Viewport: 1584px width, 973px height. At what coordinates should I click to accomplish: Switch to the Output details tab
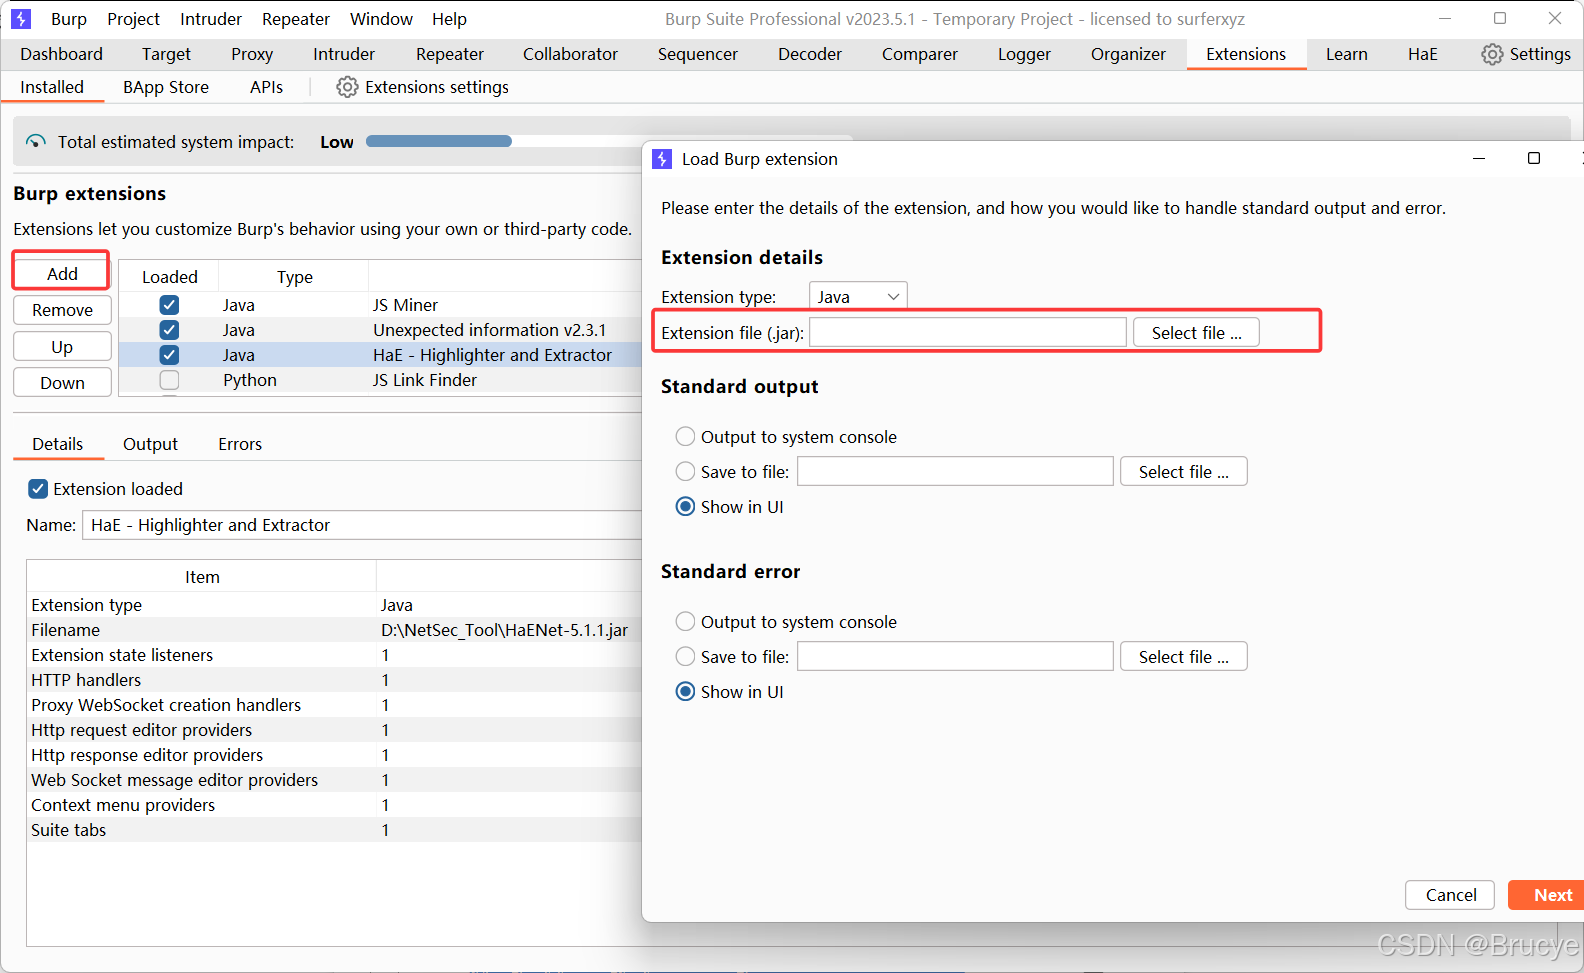(x=150, y=444)
